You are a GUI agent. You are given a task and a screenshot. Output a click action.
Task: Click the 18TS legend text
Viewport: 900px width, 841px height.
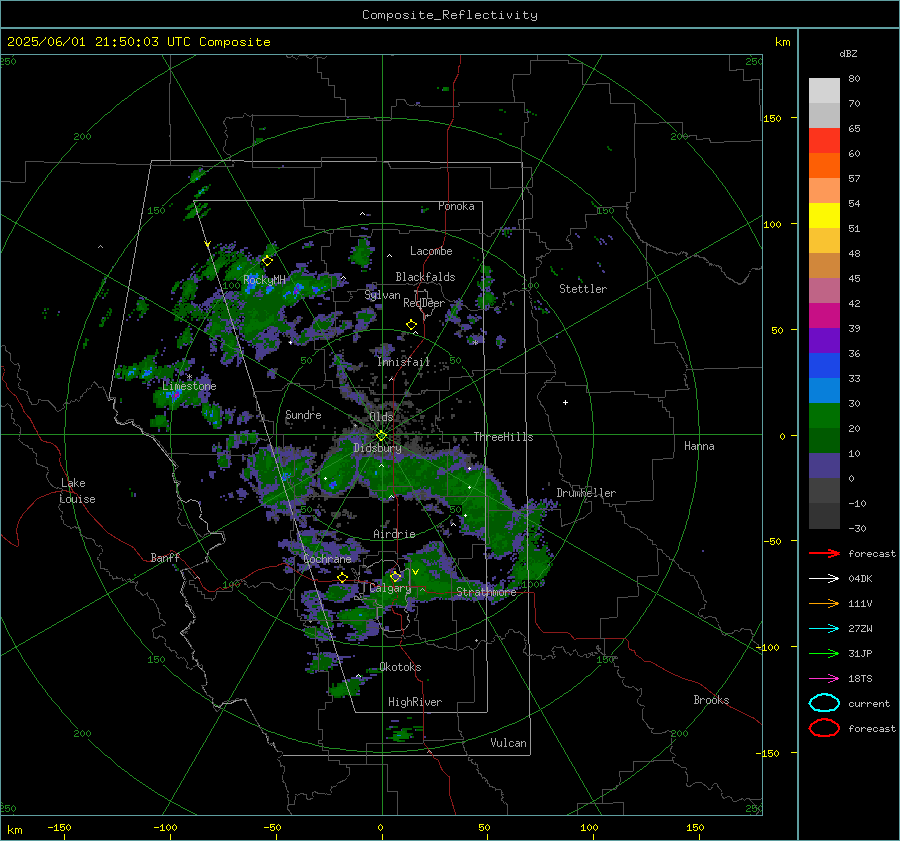pyautogui.click(x=860, y=679)
